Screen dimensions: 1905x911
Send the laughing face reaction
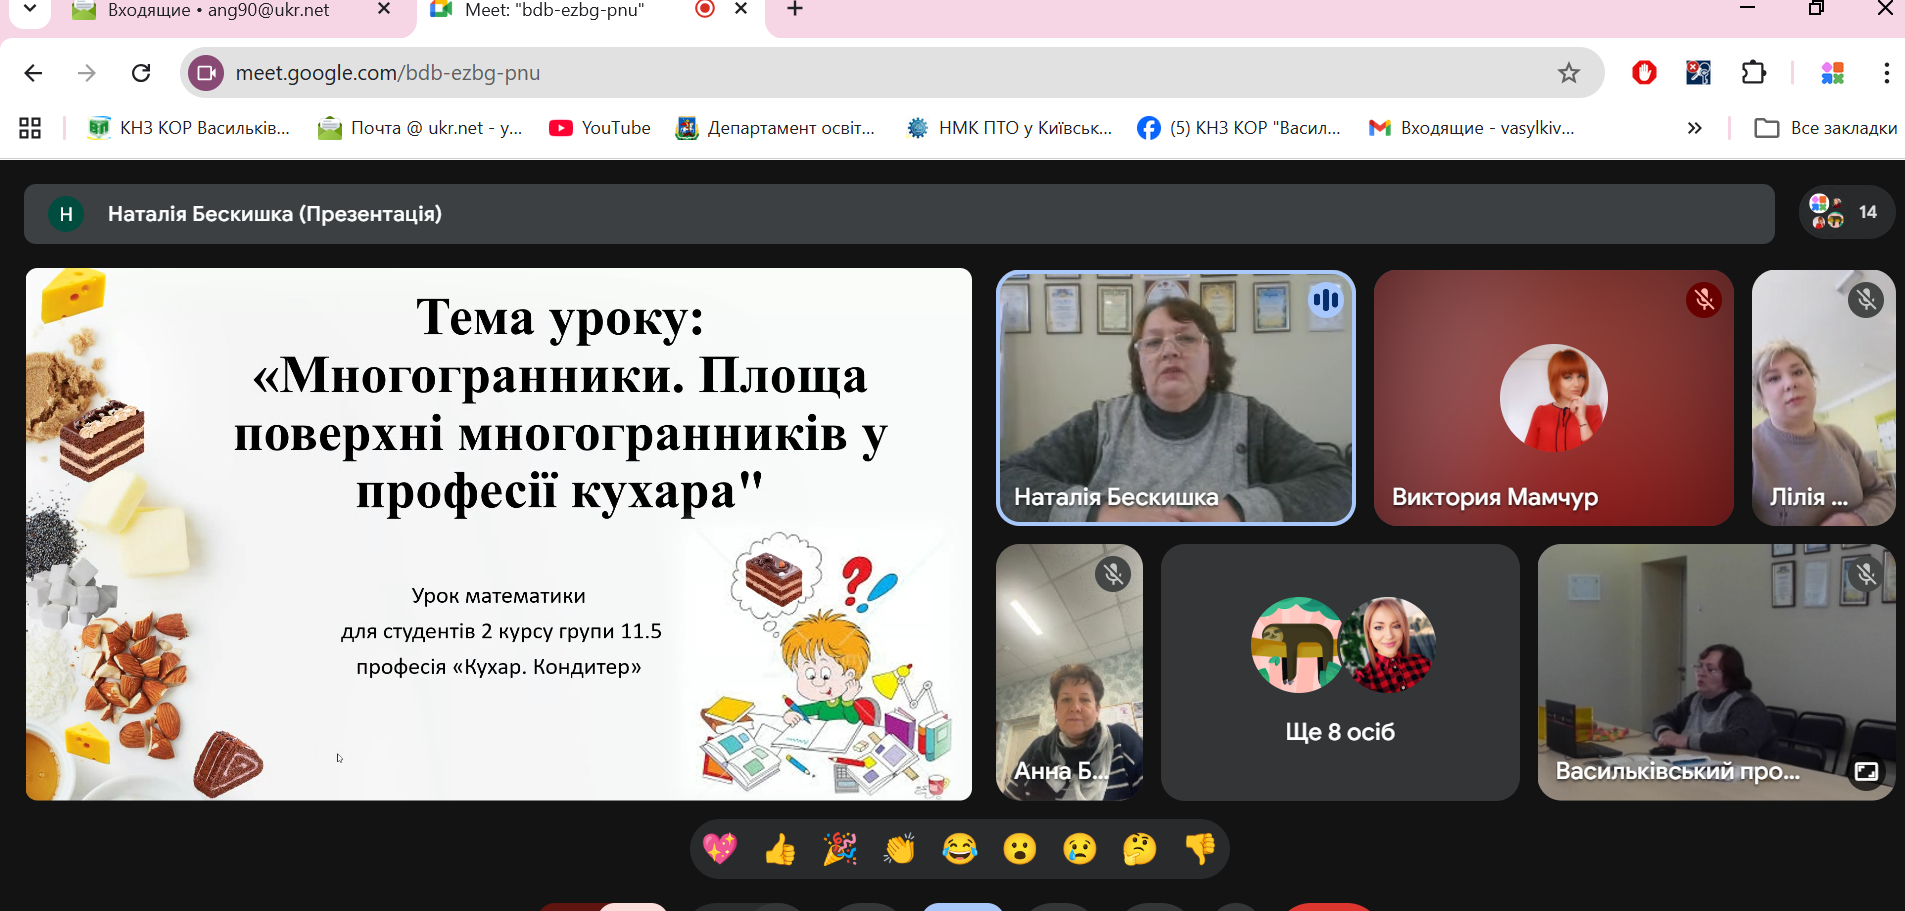[960, 850]
